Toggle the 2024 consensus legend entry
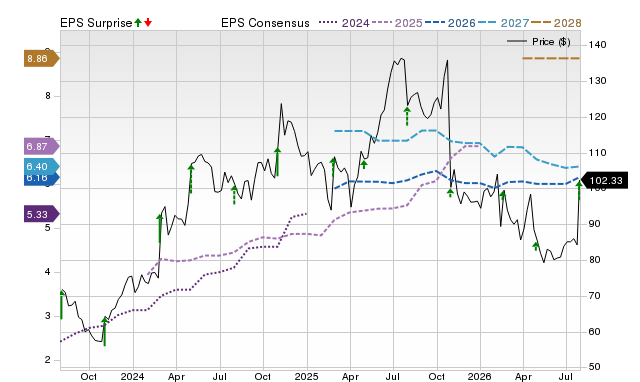 point(344,23)
